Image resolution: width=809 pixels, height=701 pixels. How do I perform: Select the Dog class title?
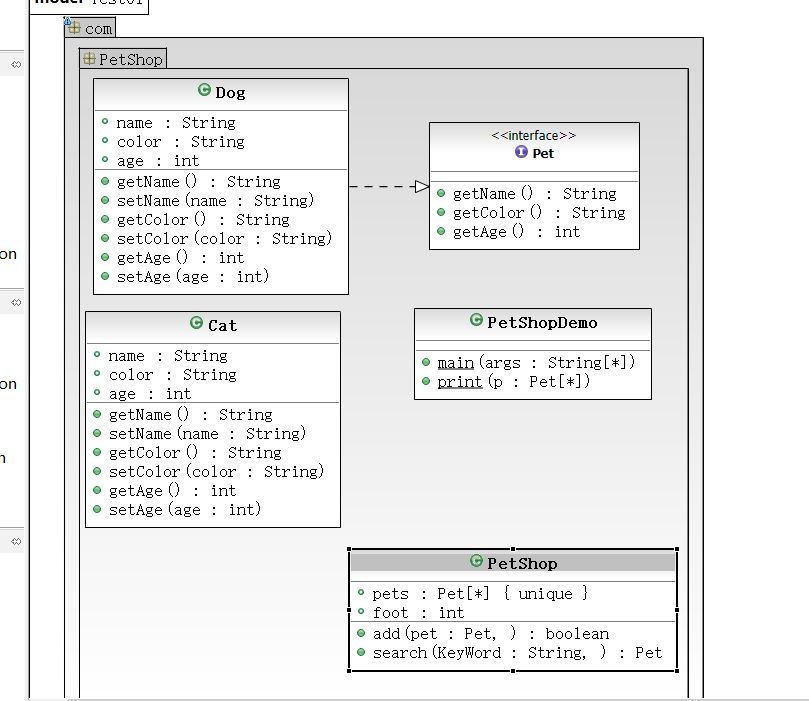coord(230,93)
